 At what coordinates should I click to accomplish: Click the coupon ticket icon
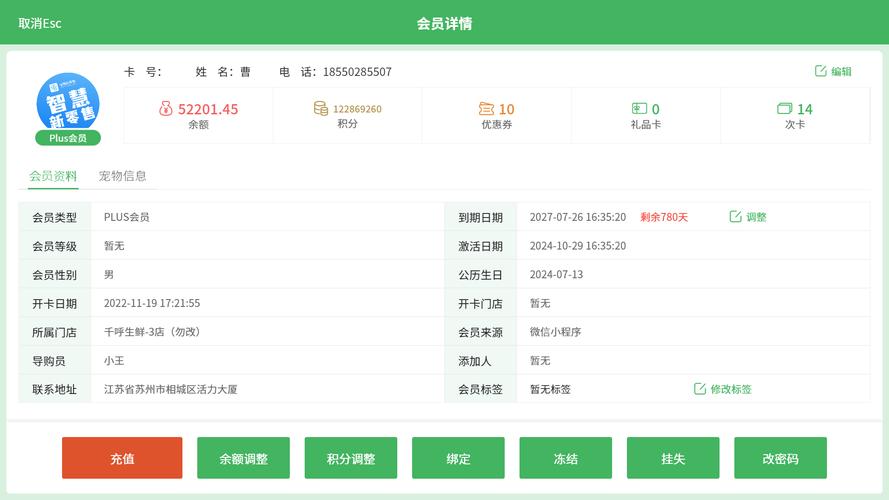click(x=486, y=108)
